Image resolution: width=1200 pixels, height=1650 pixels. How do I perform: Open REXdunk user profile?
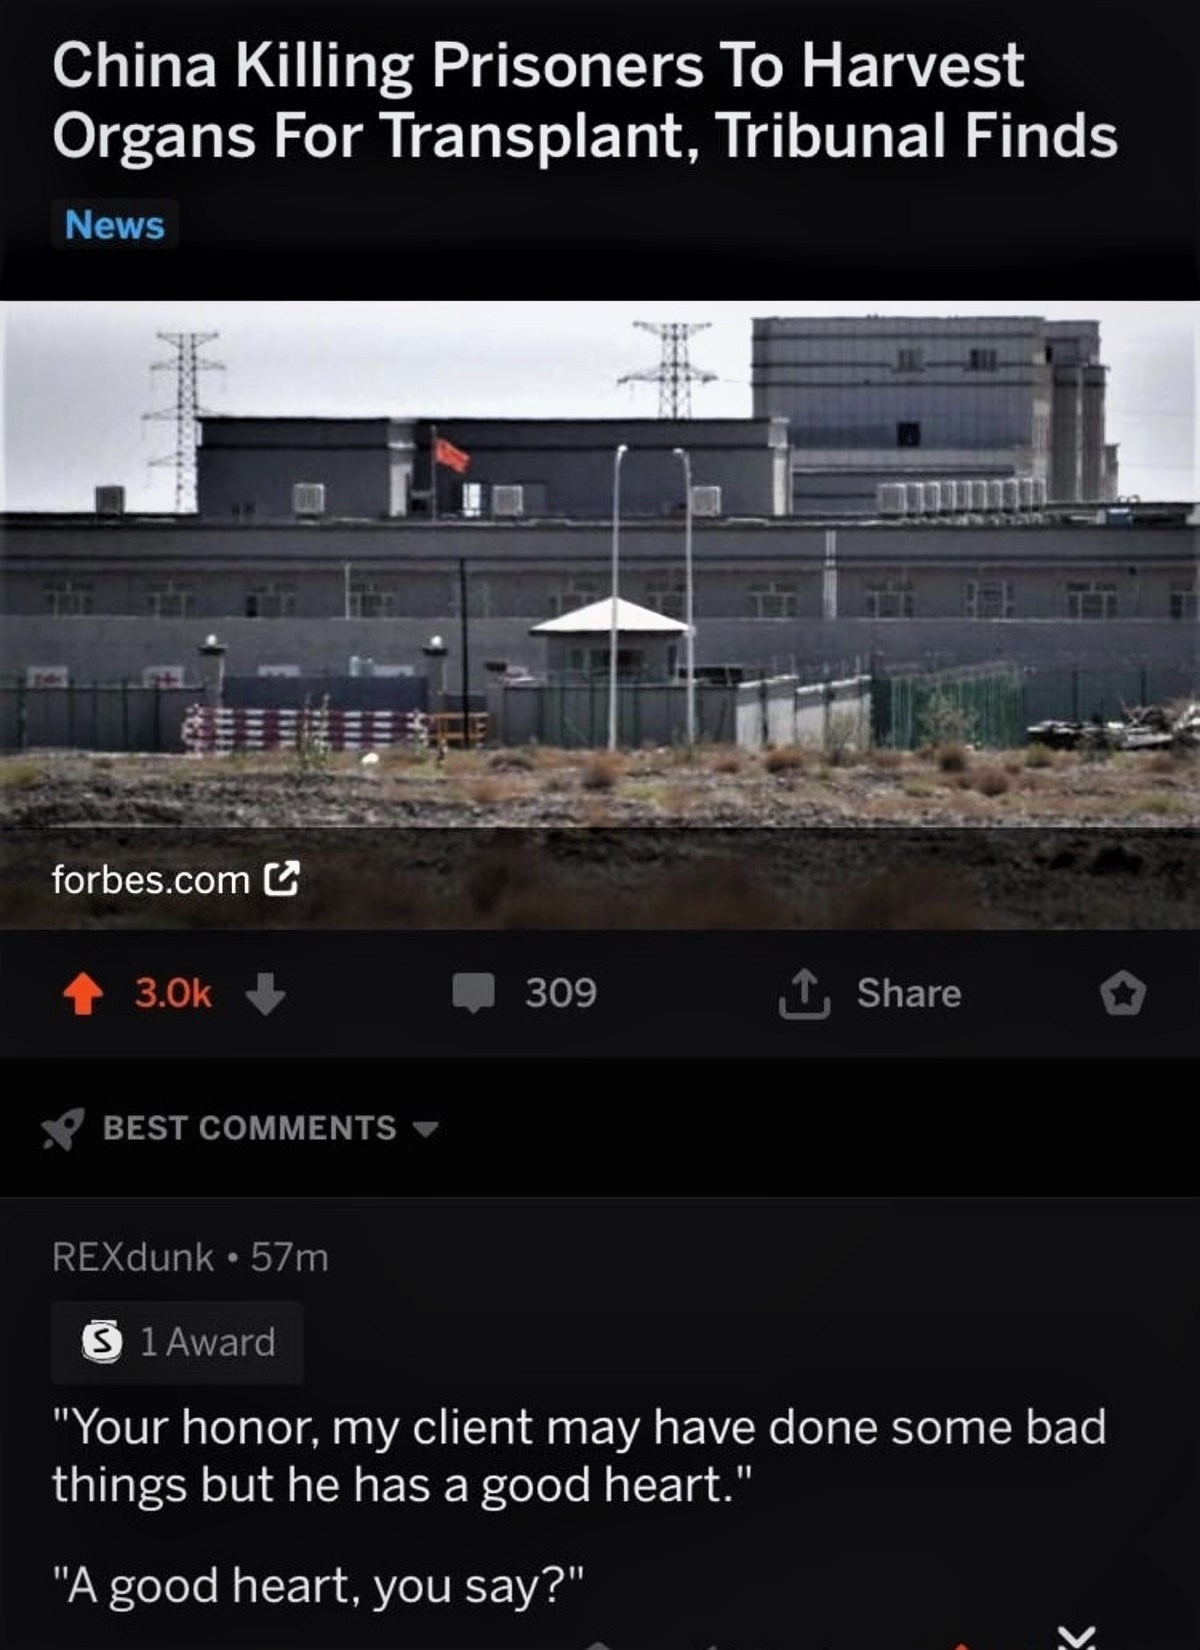(x=133, y=1257)
